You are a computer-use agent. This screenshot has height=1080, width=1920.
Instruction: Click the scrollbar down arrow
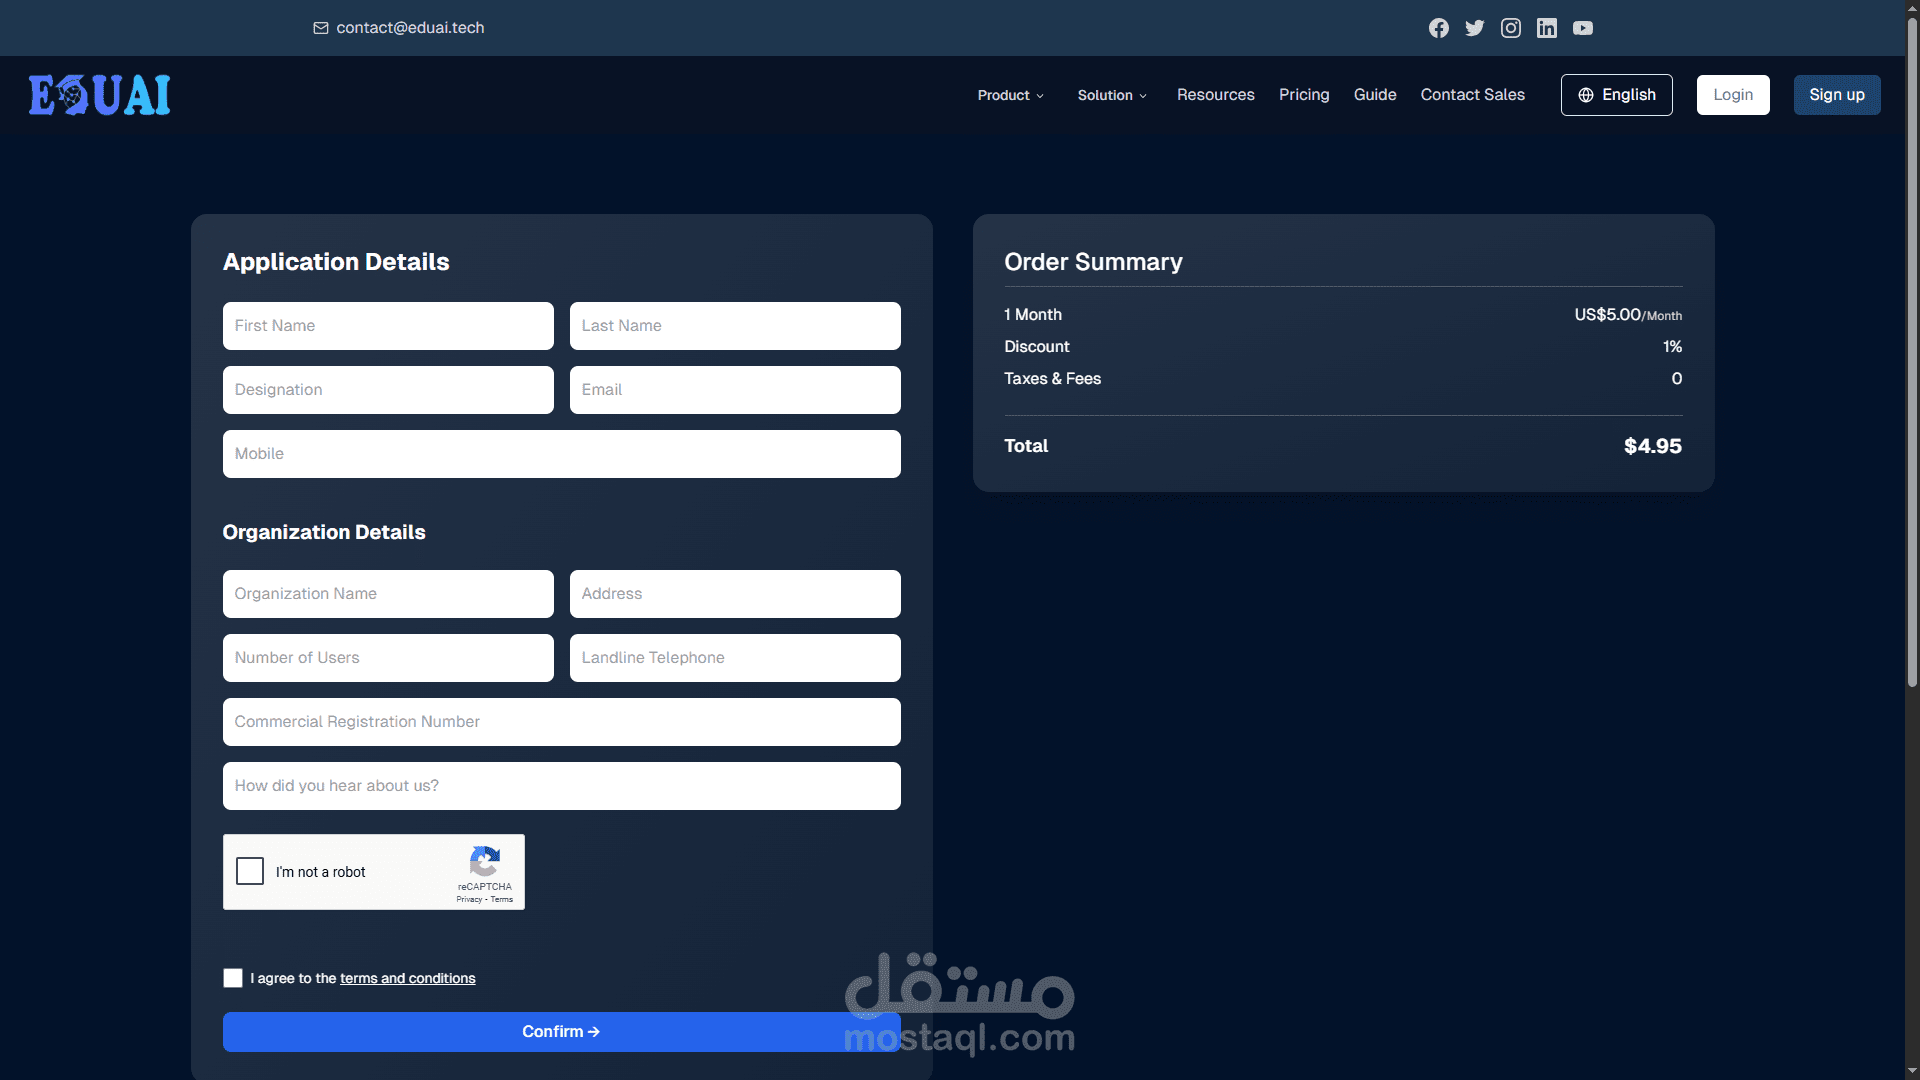1912,1071
